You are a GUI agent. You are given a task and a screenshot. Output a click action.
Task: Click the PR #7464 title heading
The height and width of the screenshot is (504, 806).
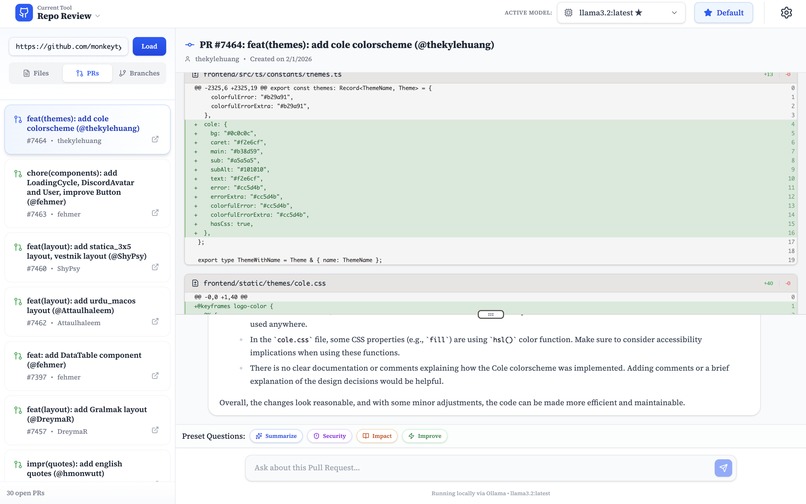346,45
